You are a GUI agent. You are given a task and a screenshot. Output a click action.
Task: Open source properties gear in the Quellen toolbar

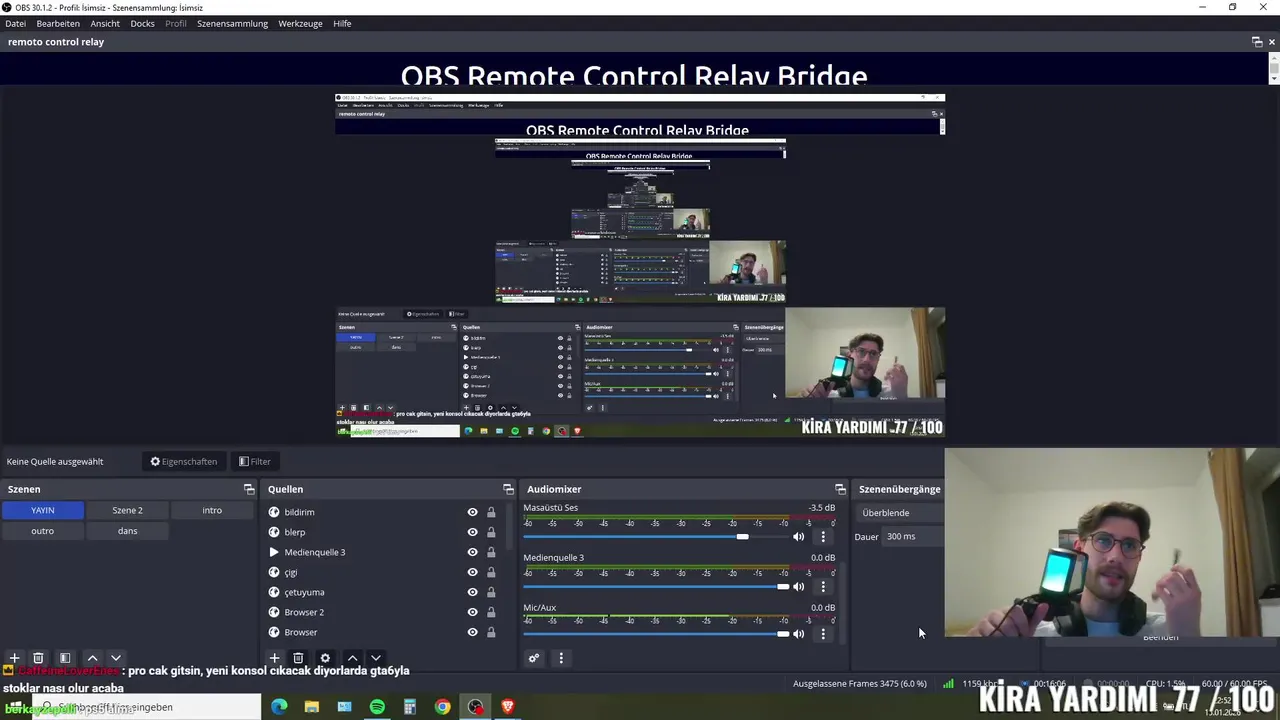[x=325, y=658]
